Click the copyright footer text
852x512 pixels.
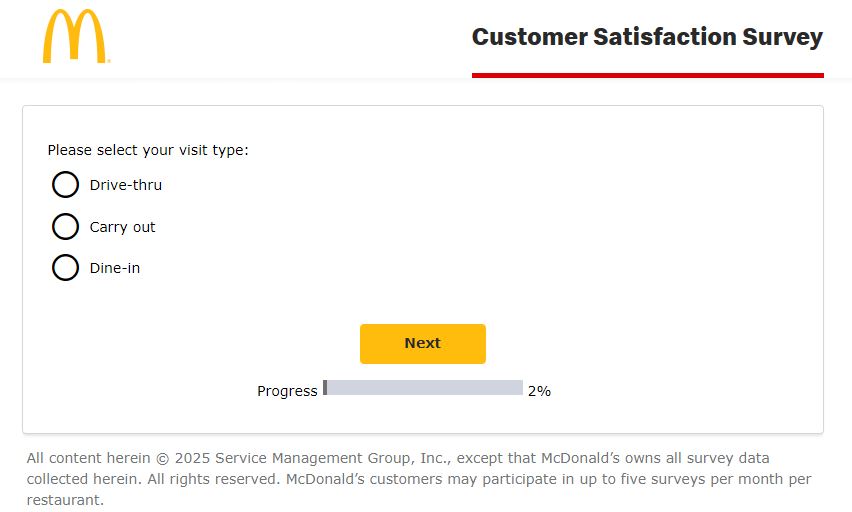click(x=418, y=479)
